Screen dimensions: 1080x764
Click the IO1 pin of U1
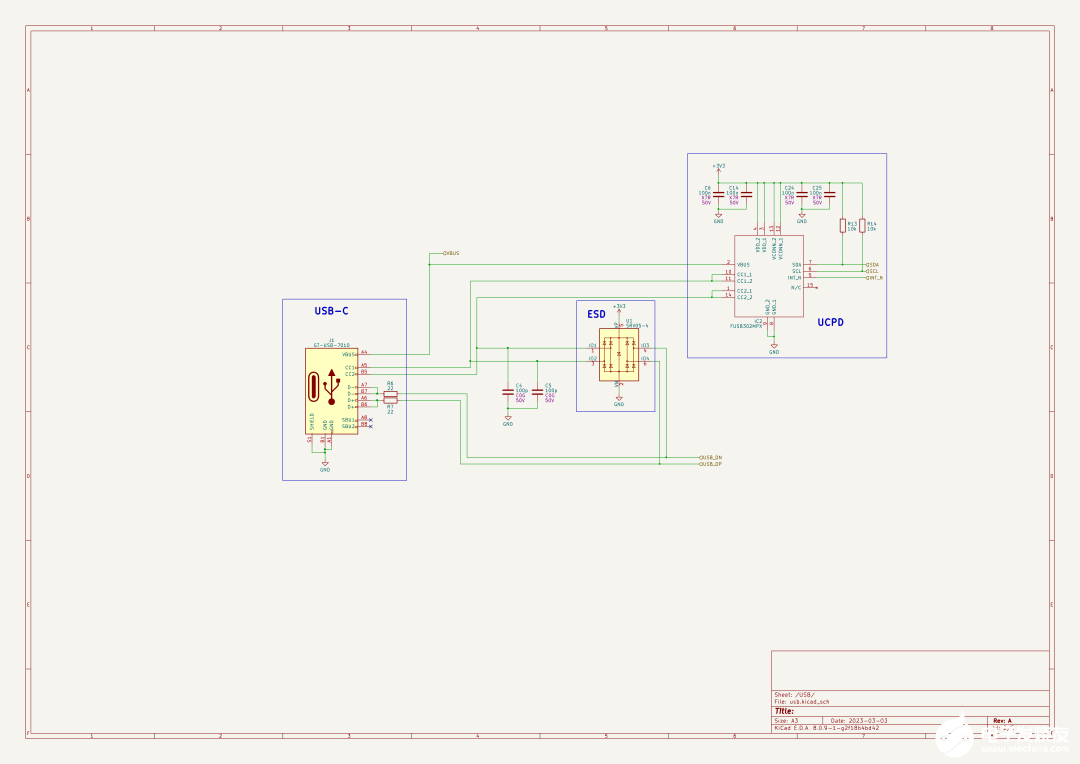[x=593, y=347]
